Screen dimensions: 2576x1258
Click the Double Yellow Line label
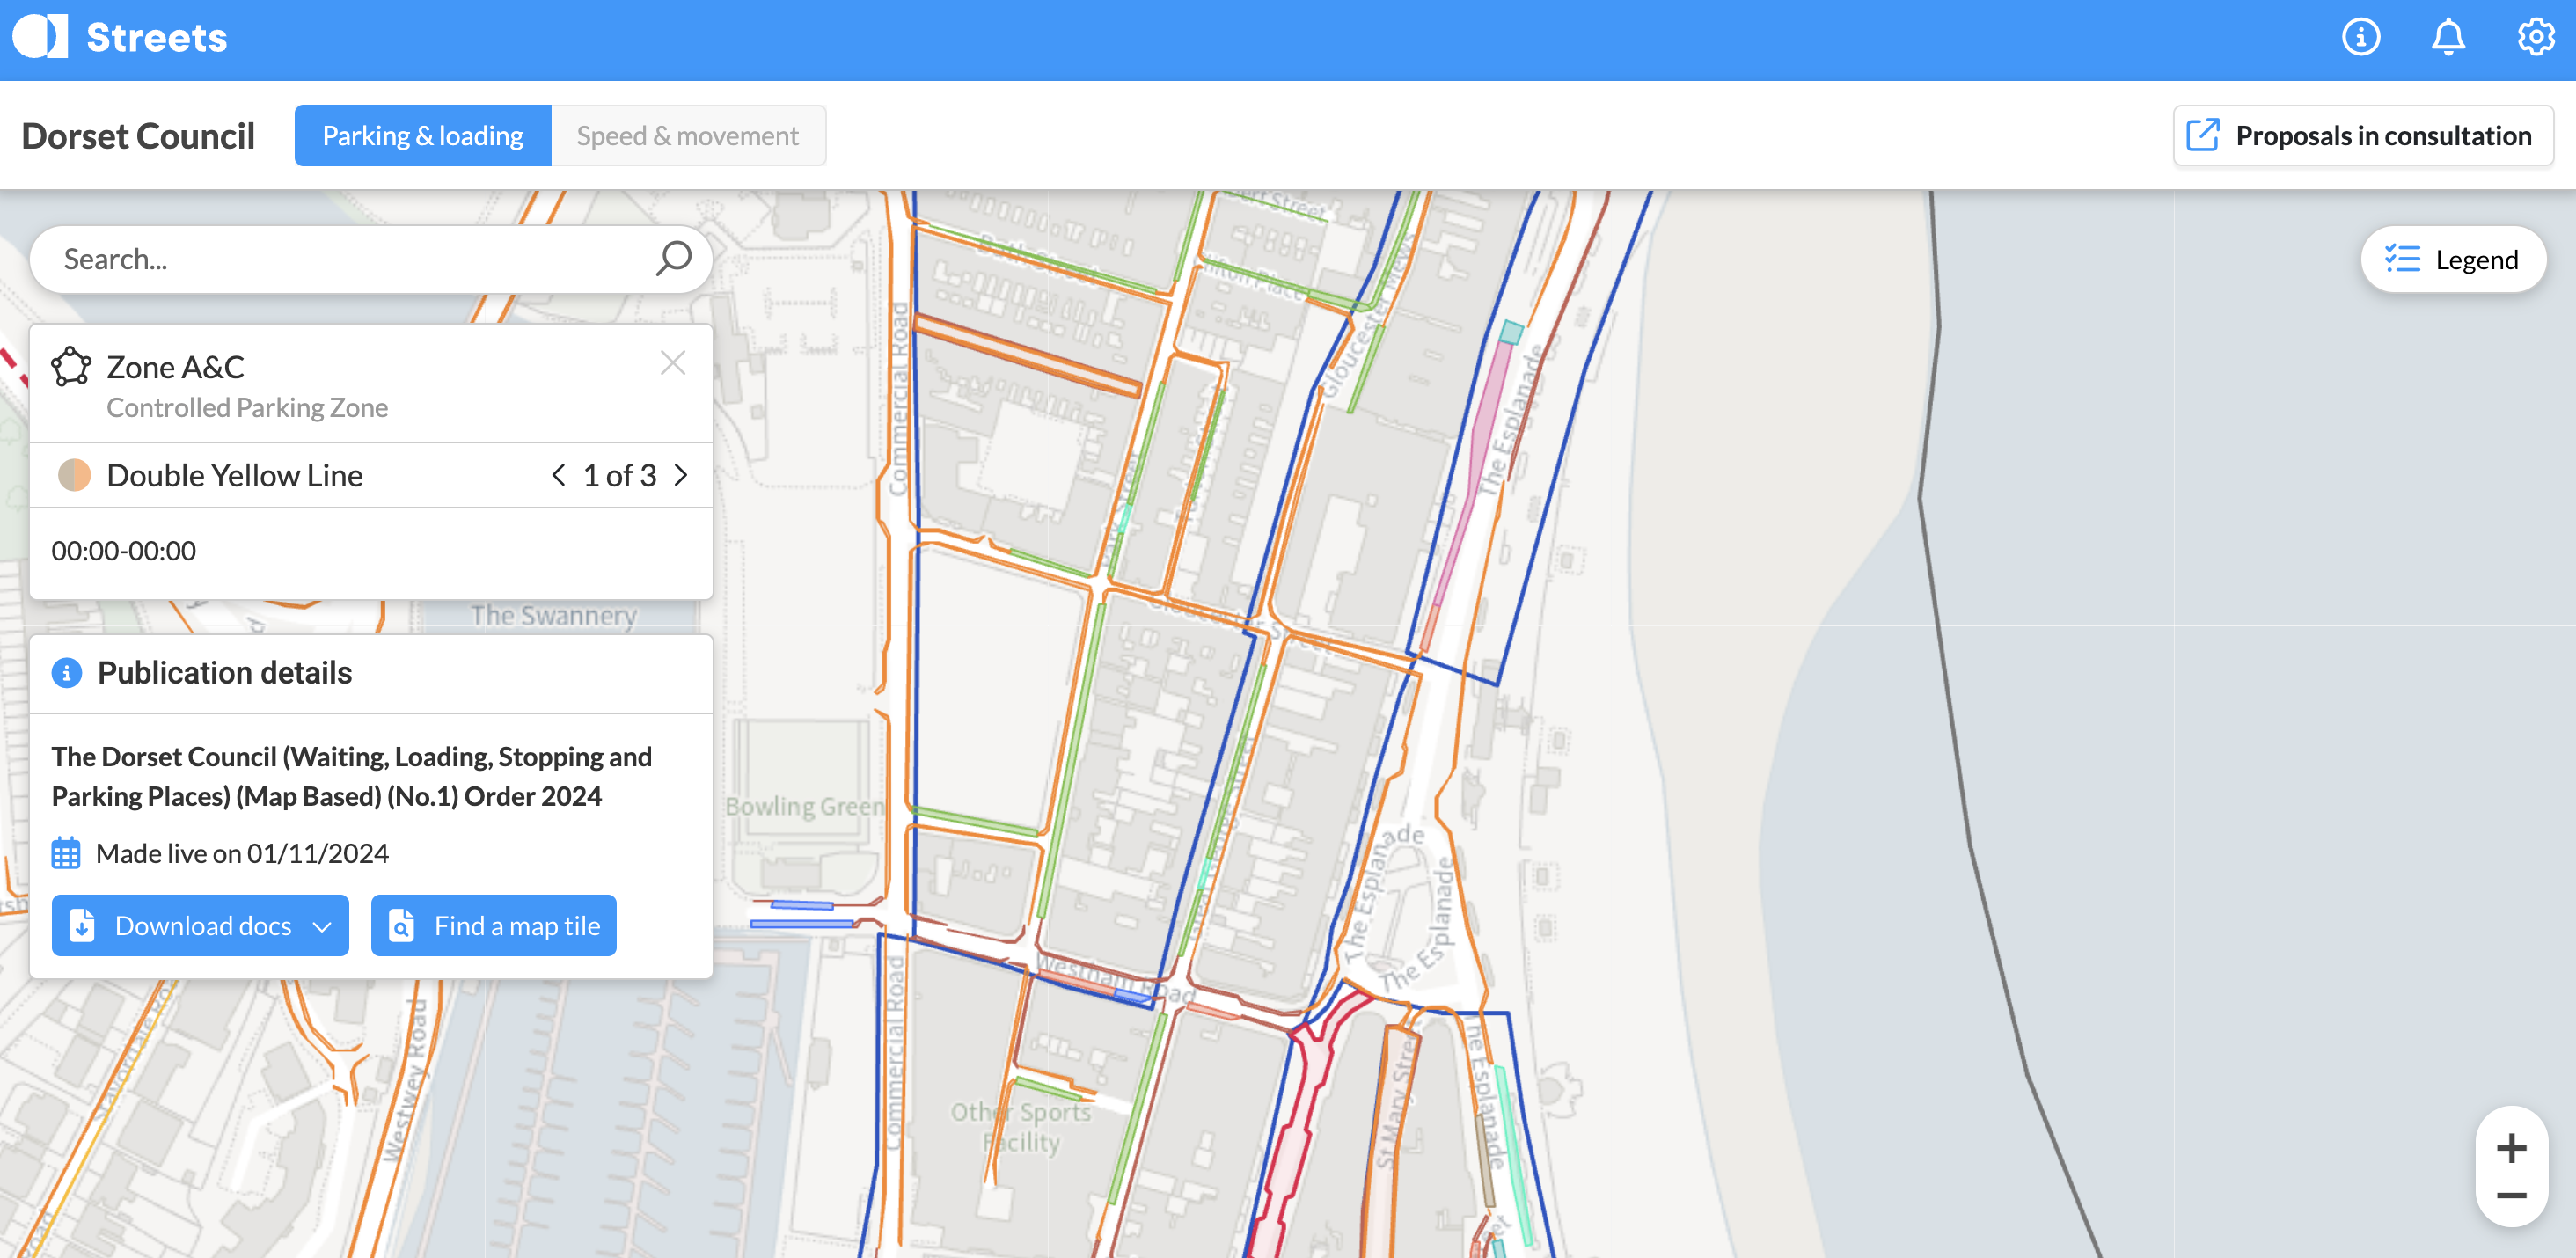tap(235, 475)
